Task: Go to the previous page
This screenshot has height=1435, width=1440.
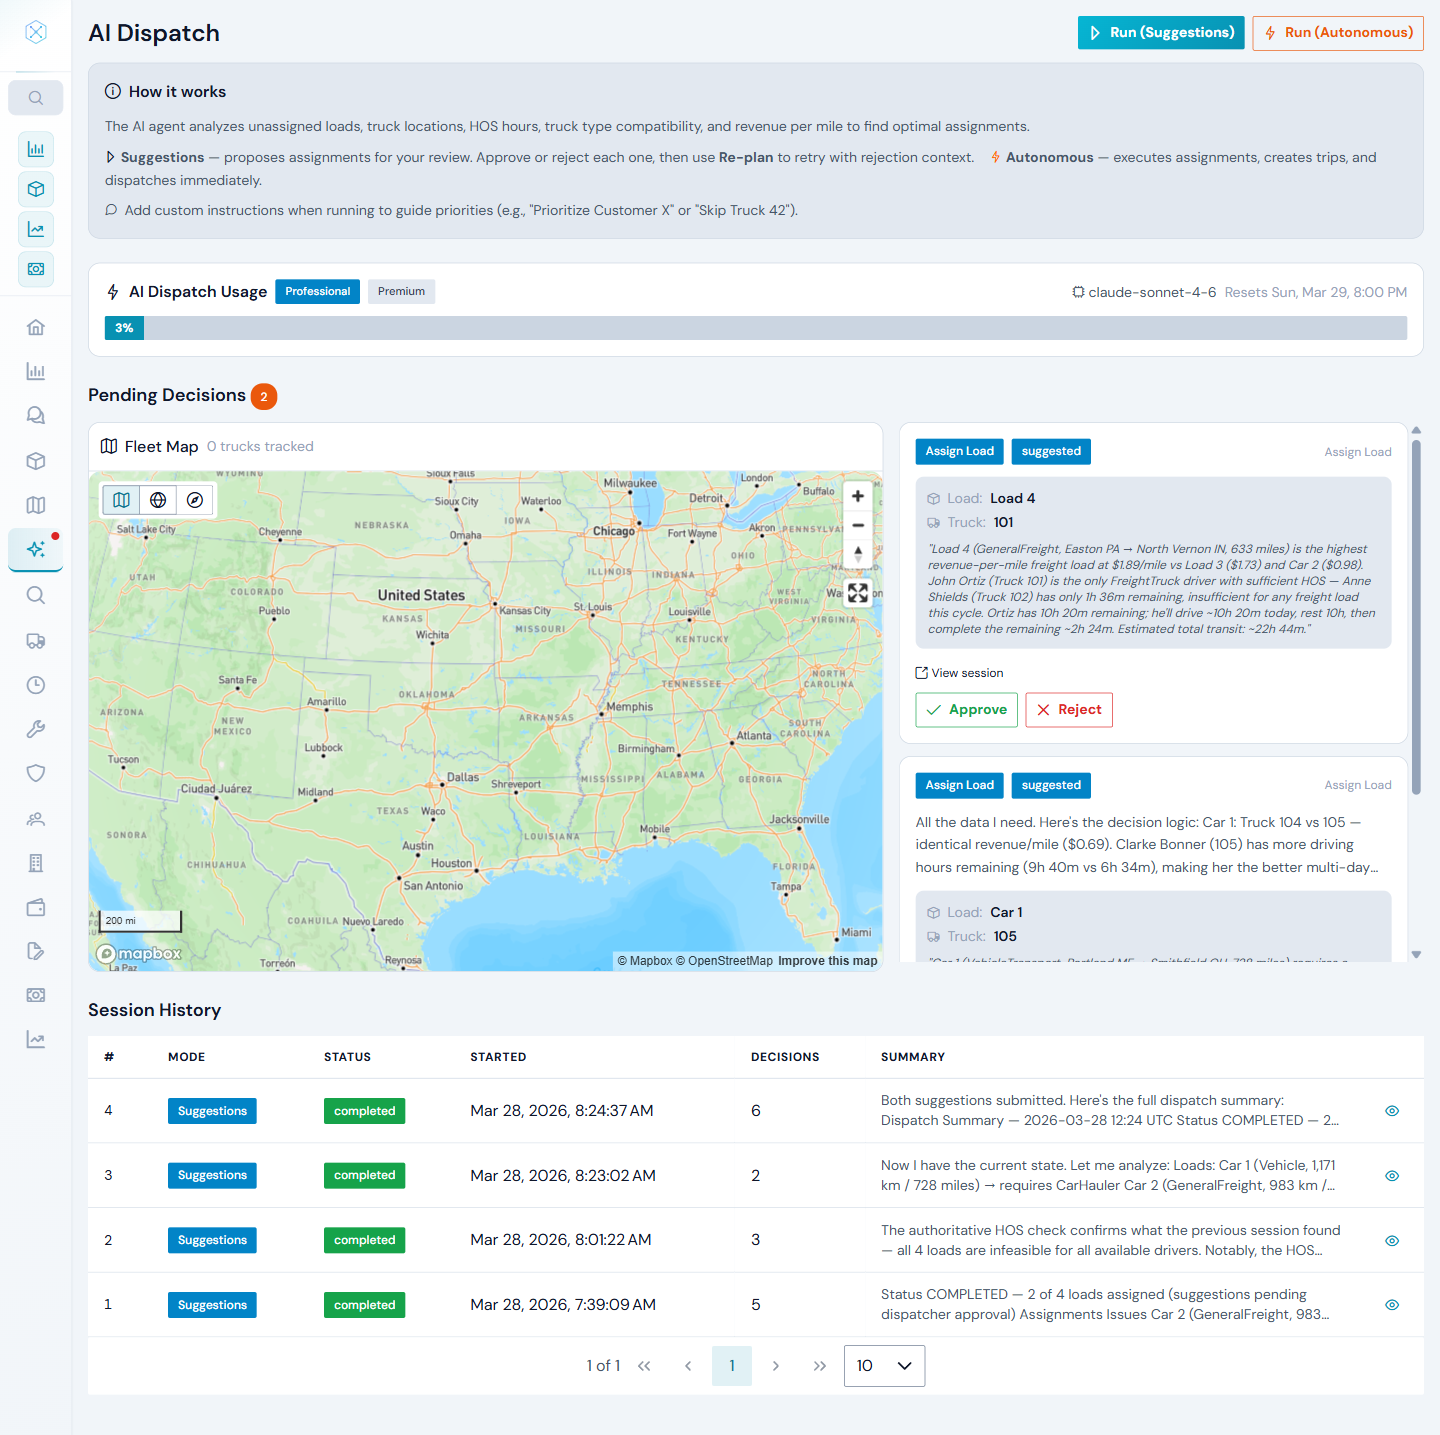Action: click(x=688, y=1366)
